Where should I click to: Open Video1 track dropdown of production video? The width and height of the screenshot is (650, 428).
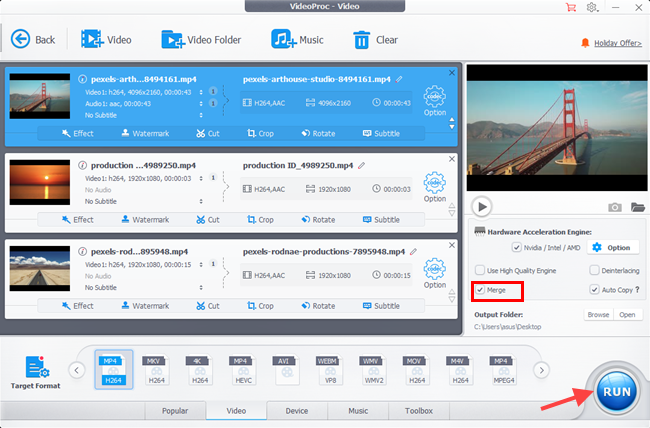201,178
